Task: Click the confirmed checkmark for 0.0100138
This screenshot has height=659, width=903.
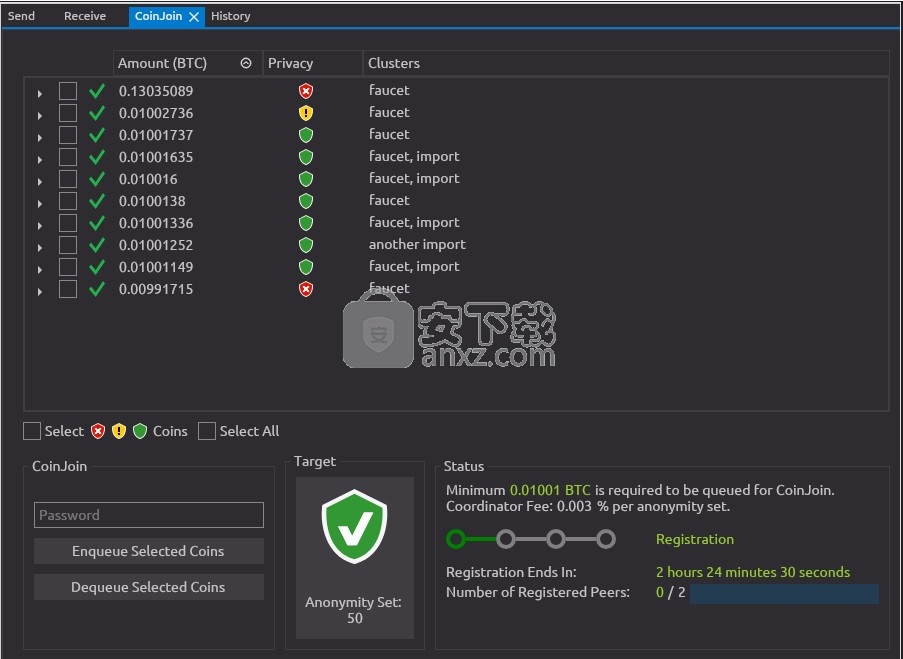Action: pyautogui.click(x=97, y=201)
